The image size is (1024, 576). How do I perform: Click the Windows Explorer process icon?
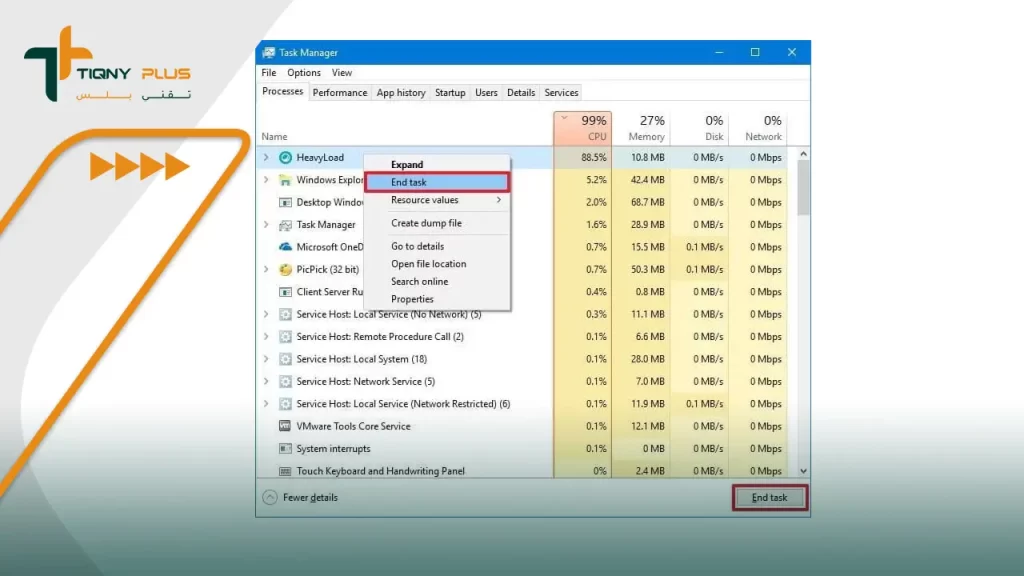tap(285, 180)
